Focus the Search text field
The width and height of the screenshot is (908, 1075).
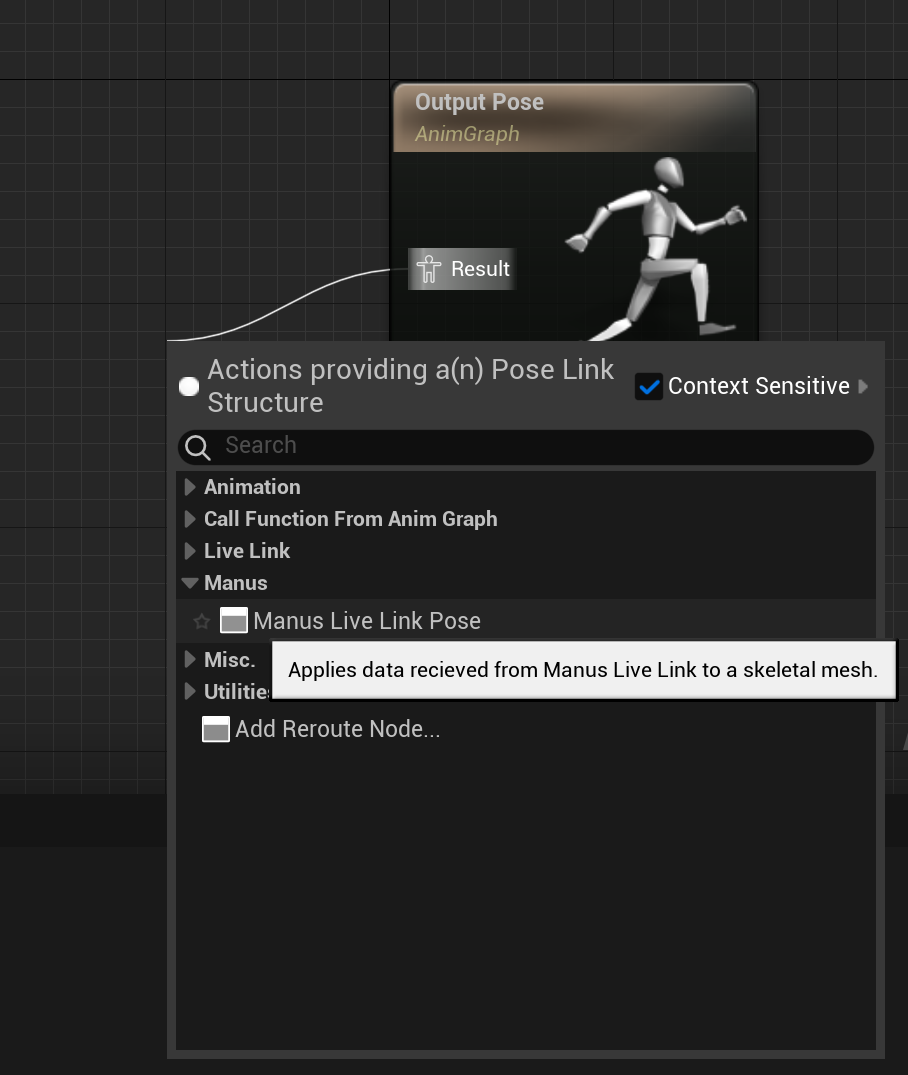(540, 446)
